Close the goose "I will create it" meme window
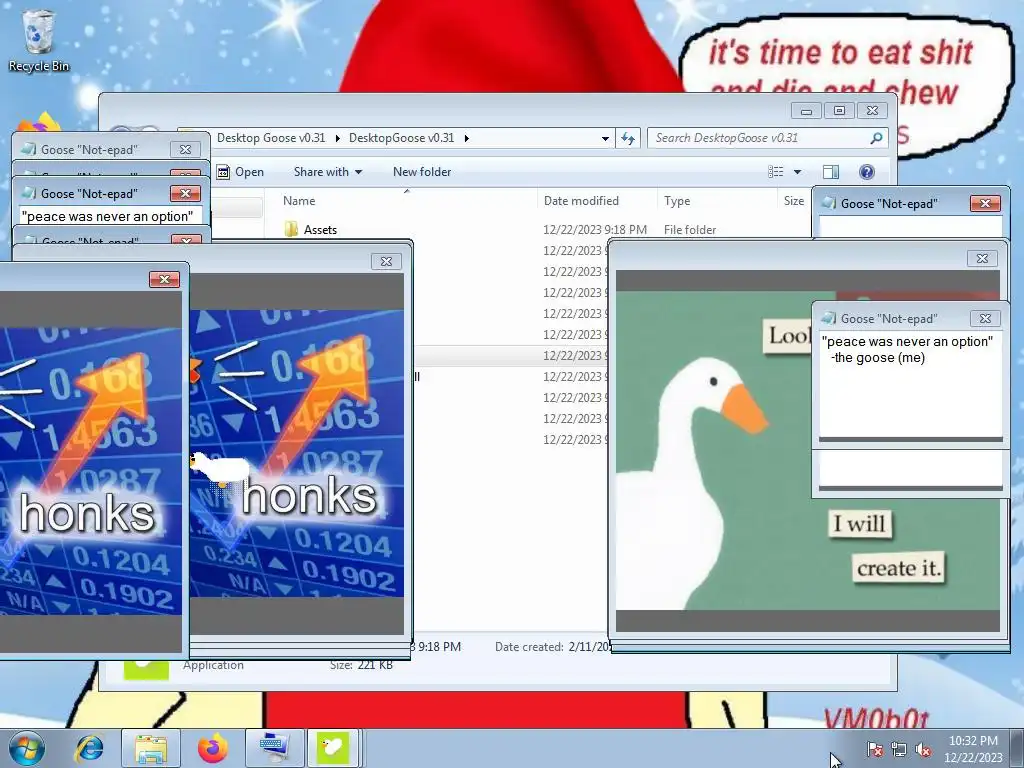 point(982,259)
